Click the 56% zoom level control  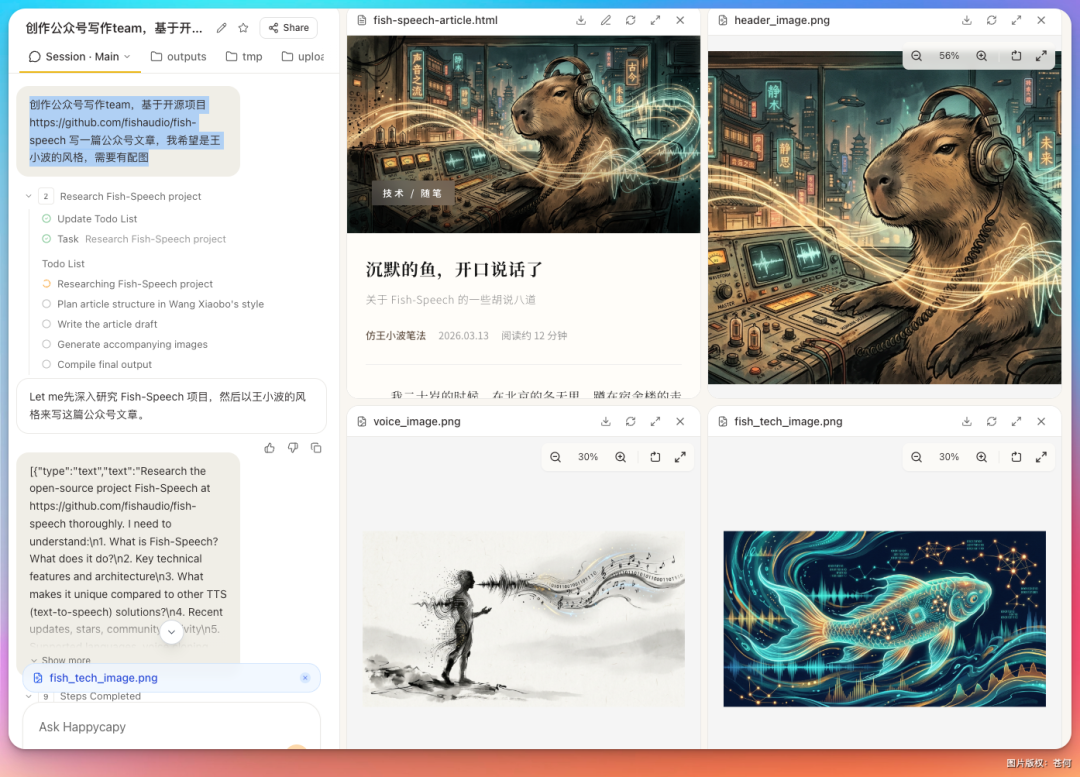(x=948, y=56)
